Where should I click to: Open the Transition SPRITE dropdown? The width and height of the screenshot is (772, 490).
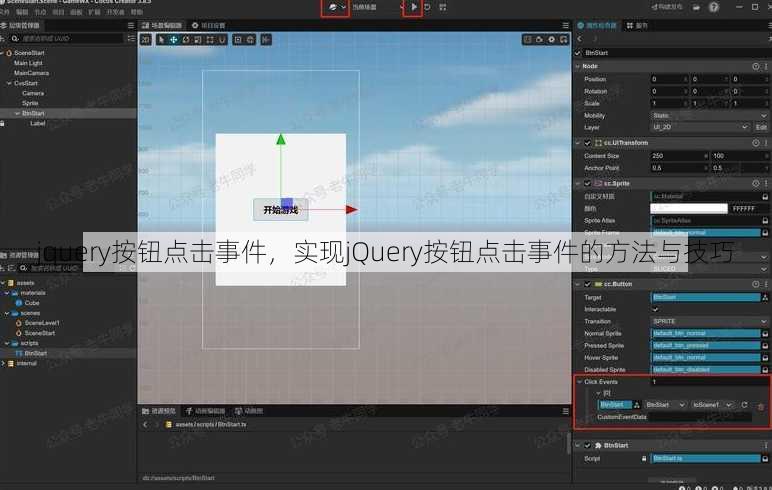[709, 321]
